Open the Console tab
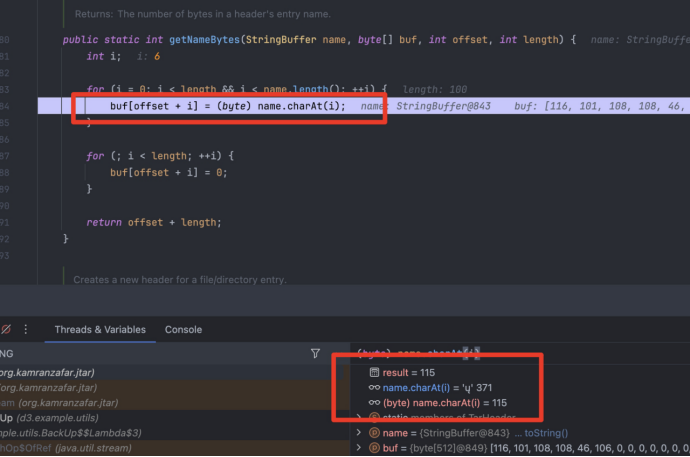Viewport: 690px width, 457px height. tap(183, 329)
